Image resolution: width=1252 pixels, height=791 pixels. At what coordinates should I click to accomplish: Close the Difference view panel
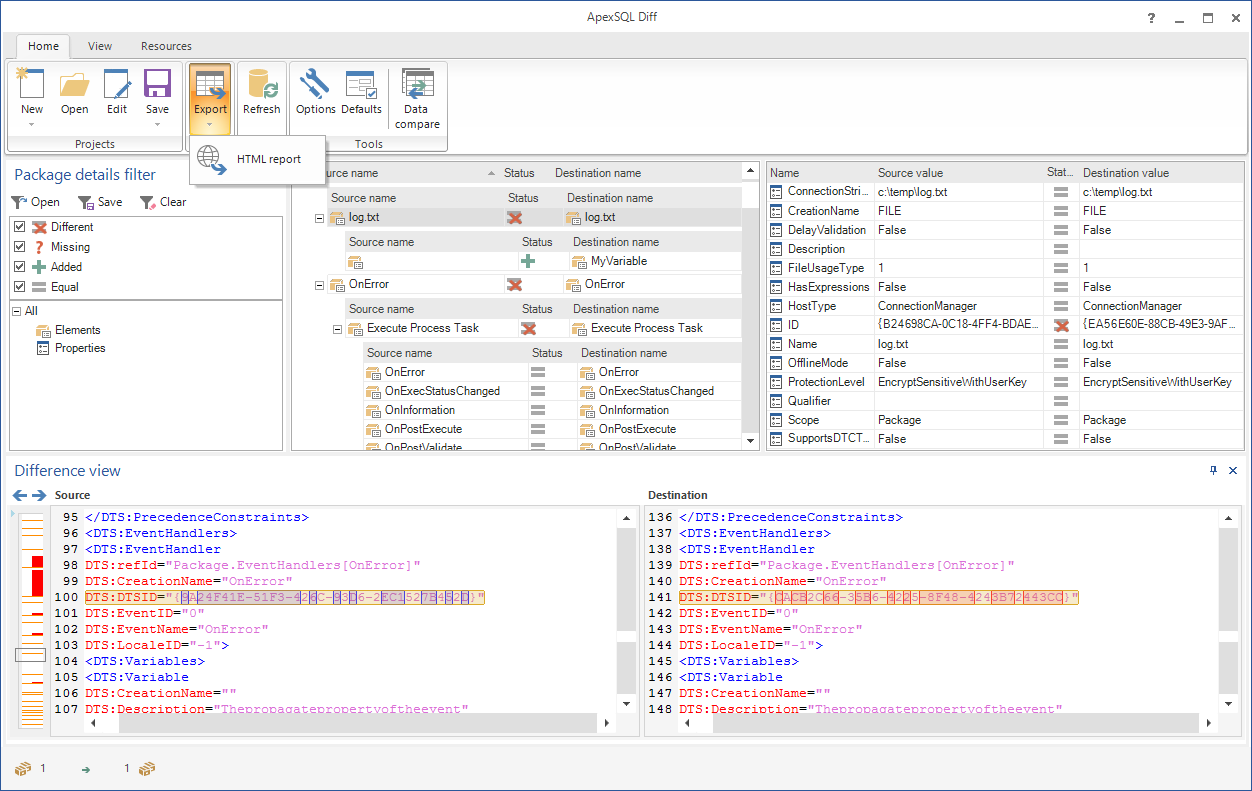click(1235, 471)
